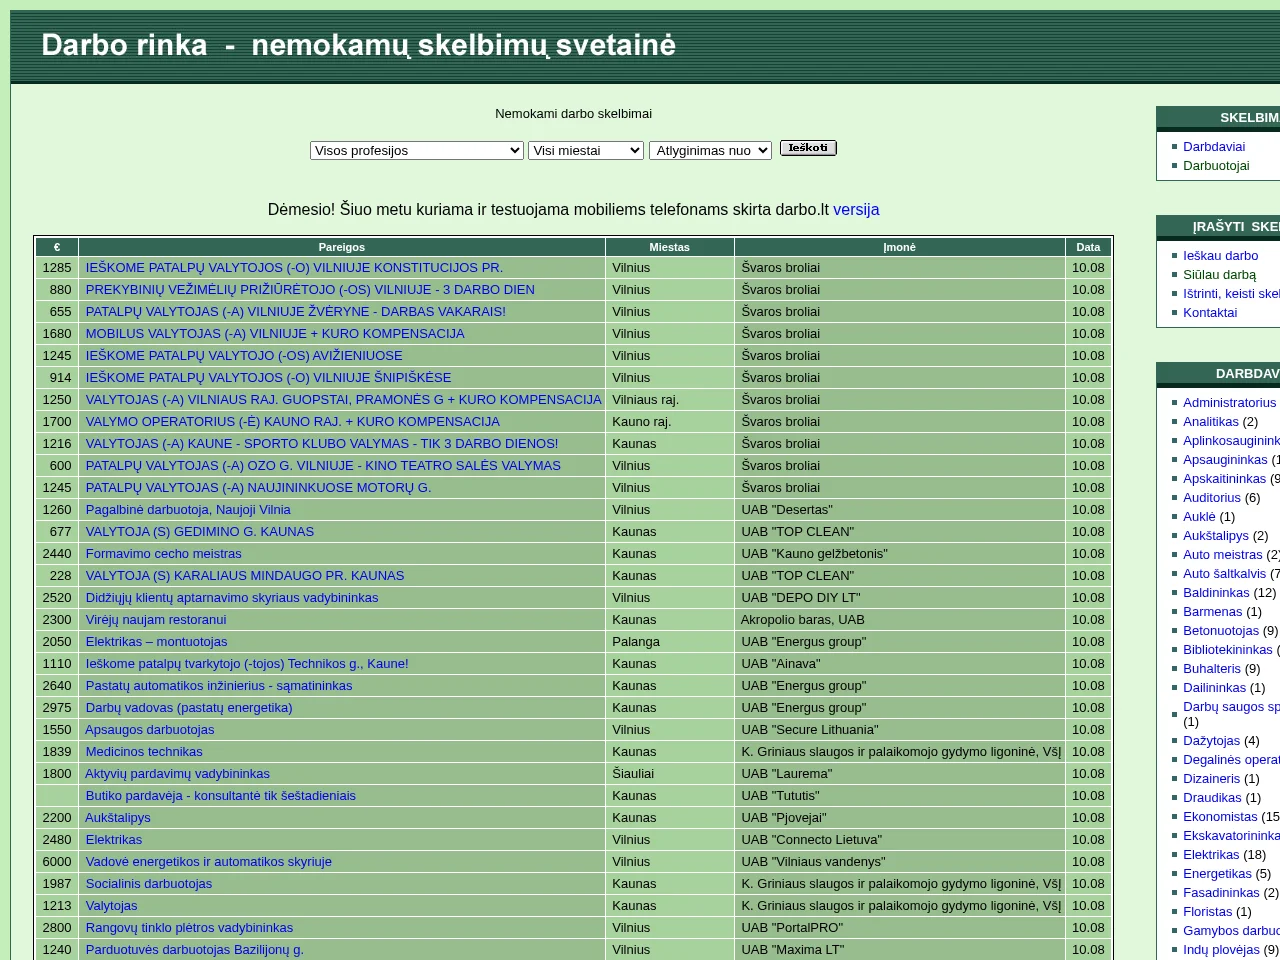Select the Analitikas profession category
Viewport: 1280px width, 960px height.
pos(1211,422)
